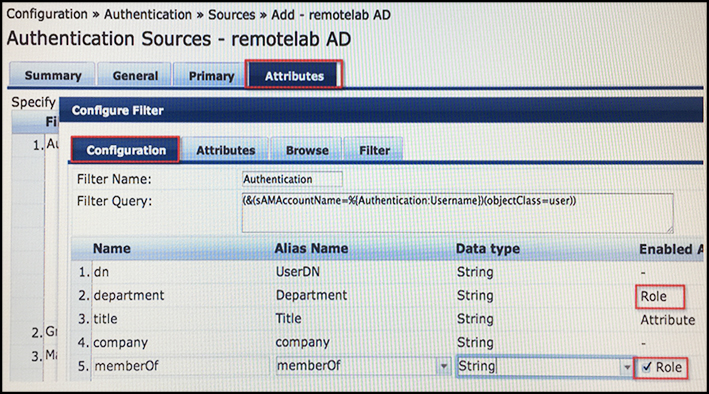The height and width of the screenshot is (394, 709).
Task: Select the Configuration filter tab
Action: pos(126,150)
